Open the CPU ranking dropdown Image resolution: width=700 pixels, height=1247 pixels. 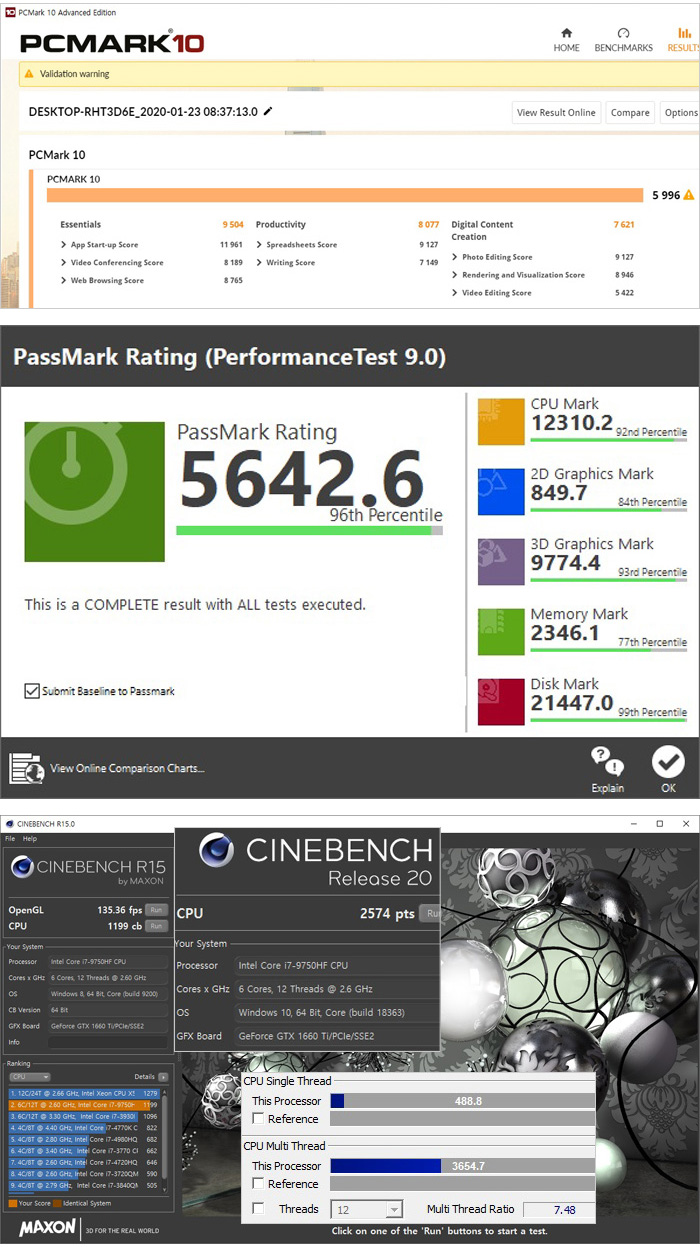pyautogui.click(x=30, y=1077)
